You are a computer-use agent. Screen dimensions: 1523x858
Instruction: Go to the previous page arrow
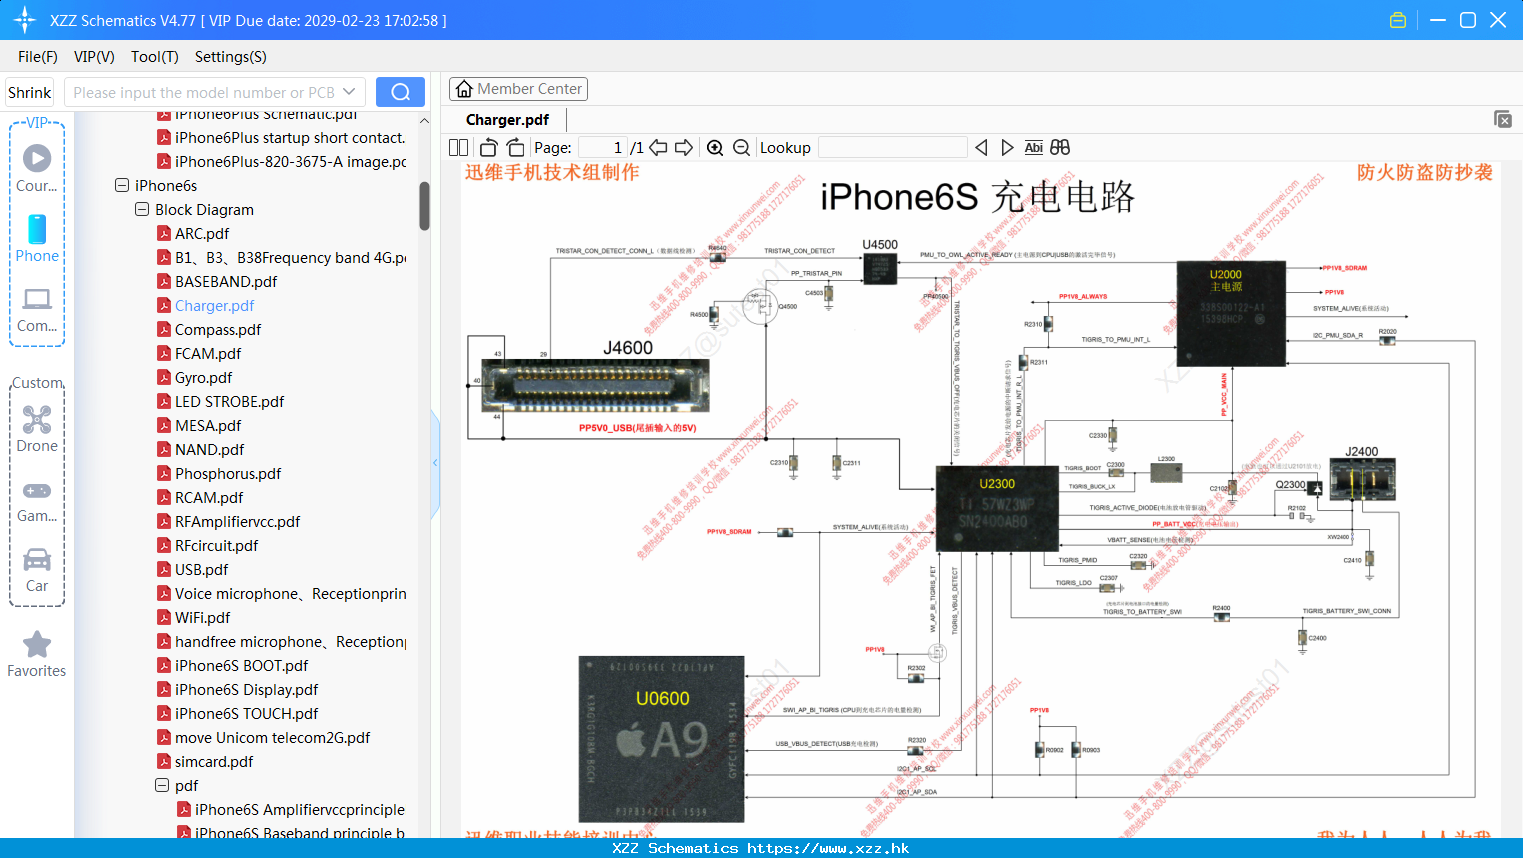(x=658, y=147)
